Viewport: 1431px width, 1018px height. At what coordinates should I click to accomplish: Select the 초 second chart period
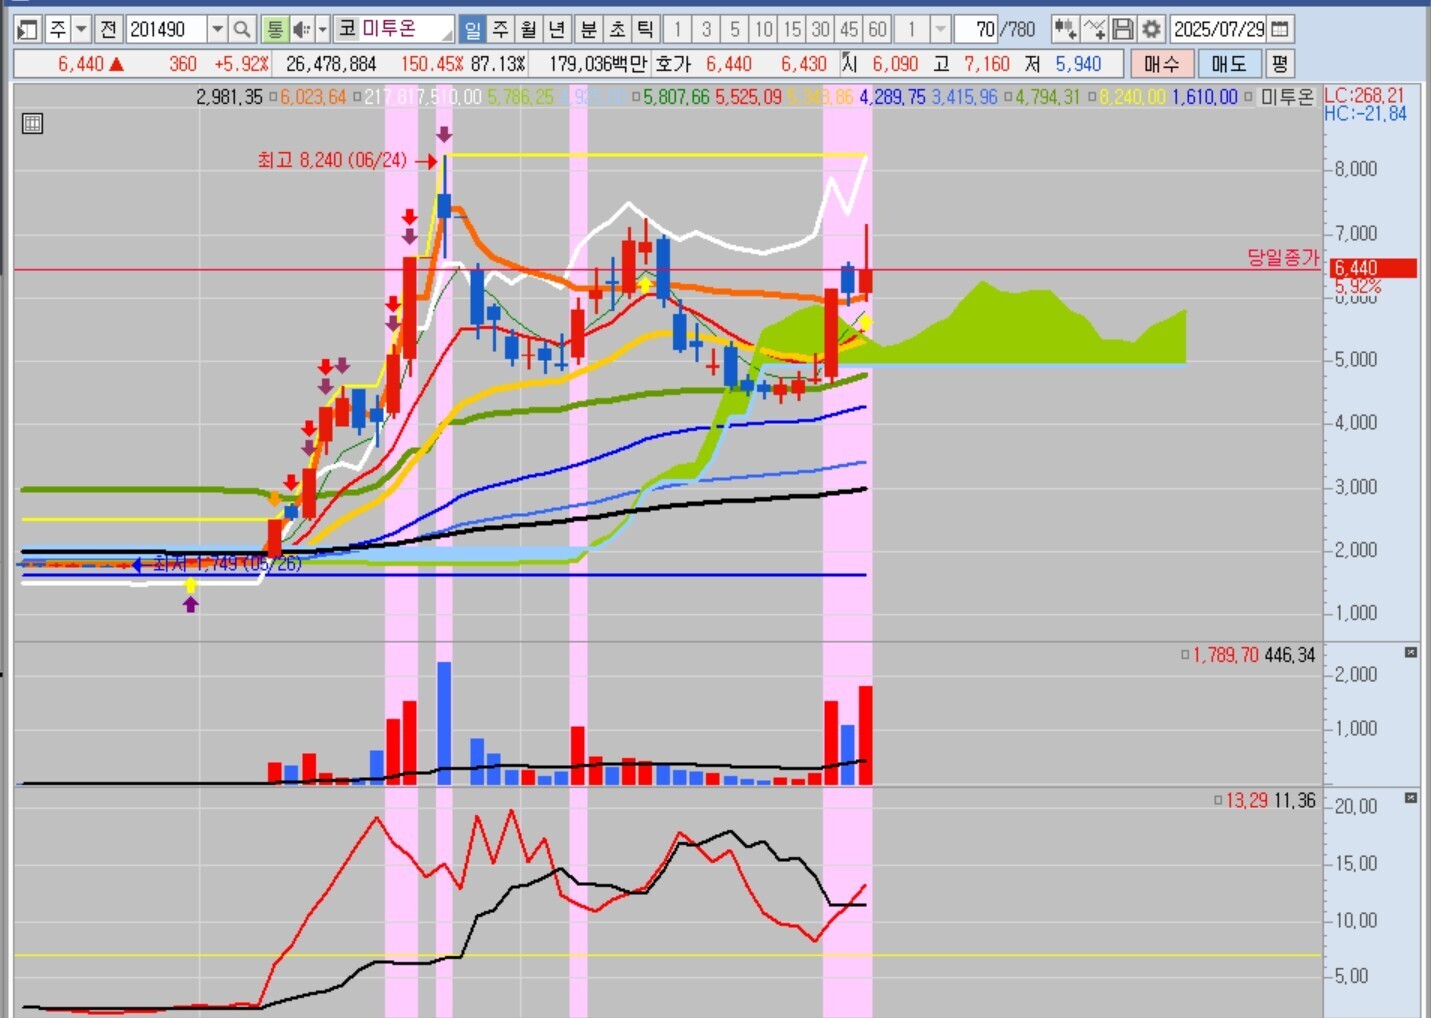point(617,29)
